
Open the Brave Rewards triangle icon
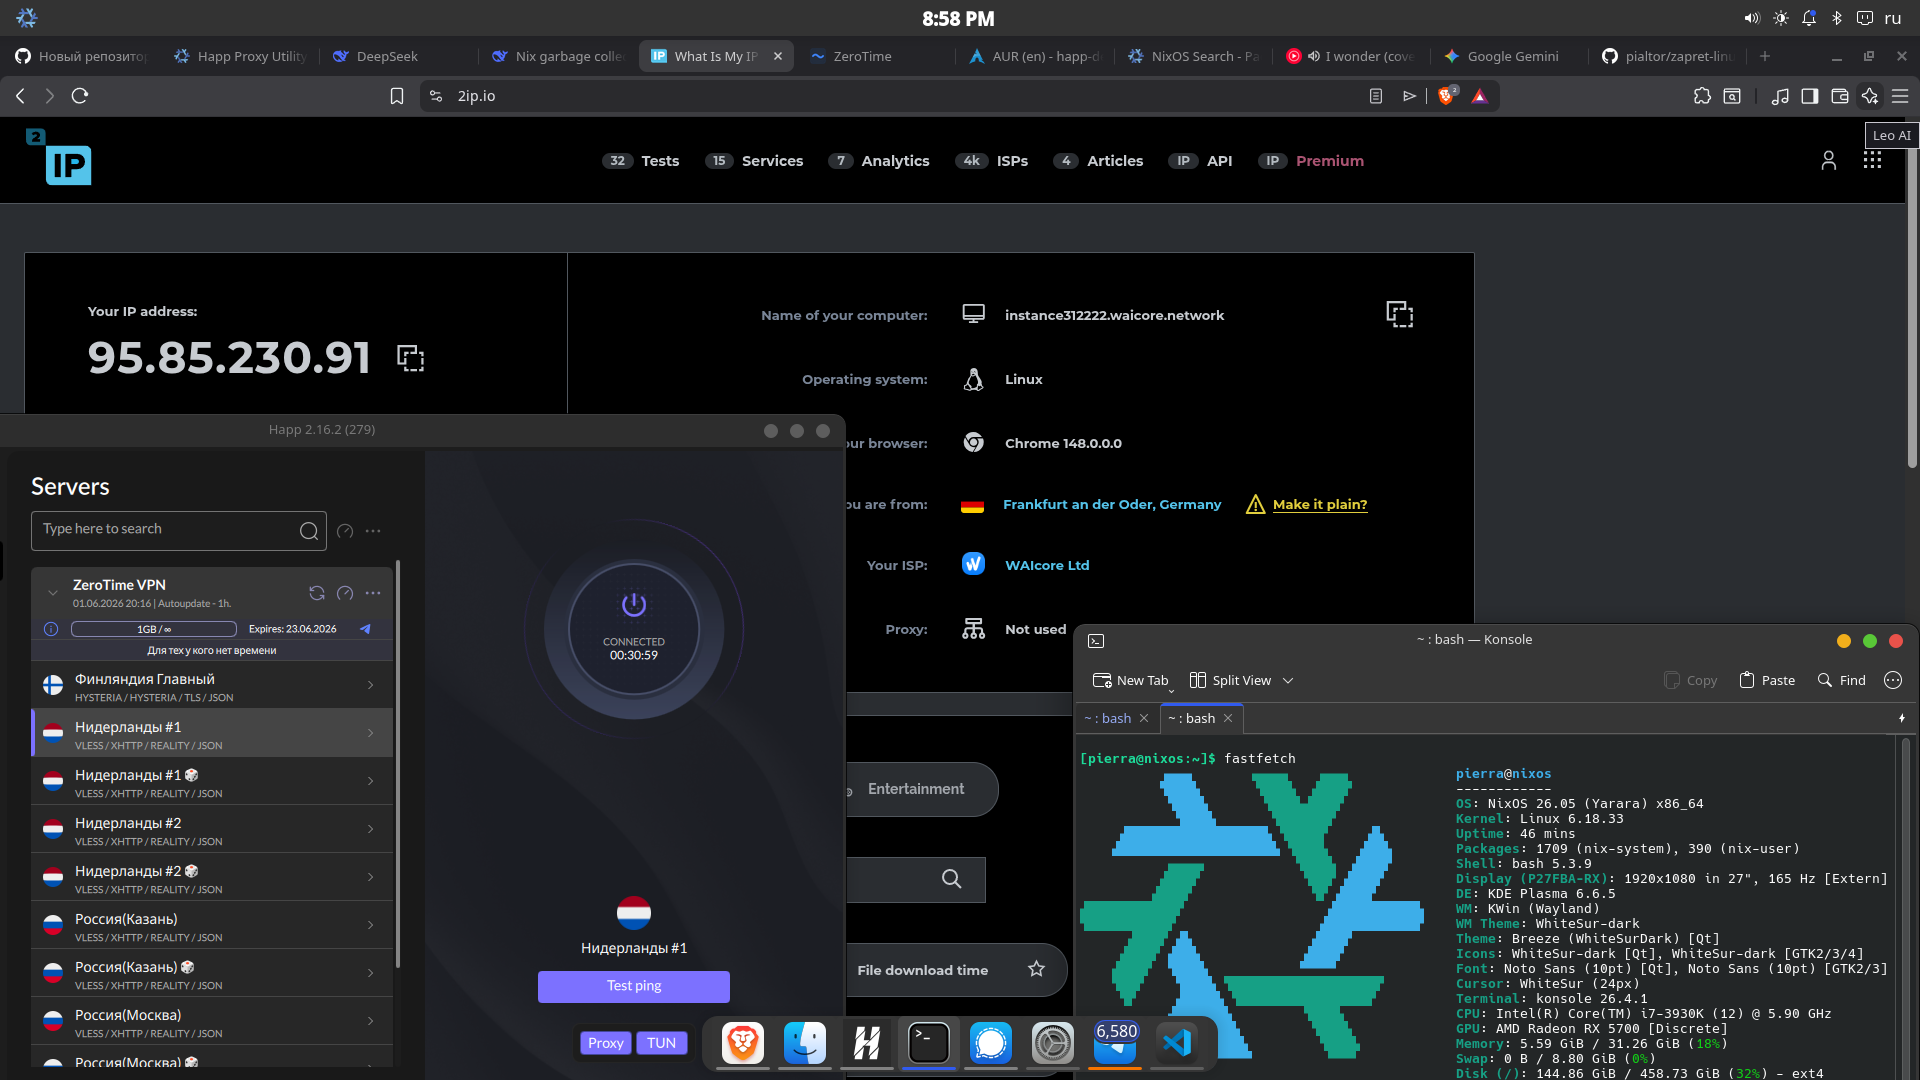pyautogui.click(x=1480, y=96)
